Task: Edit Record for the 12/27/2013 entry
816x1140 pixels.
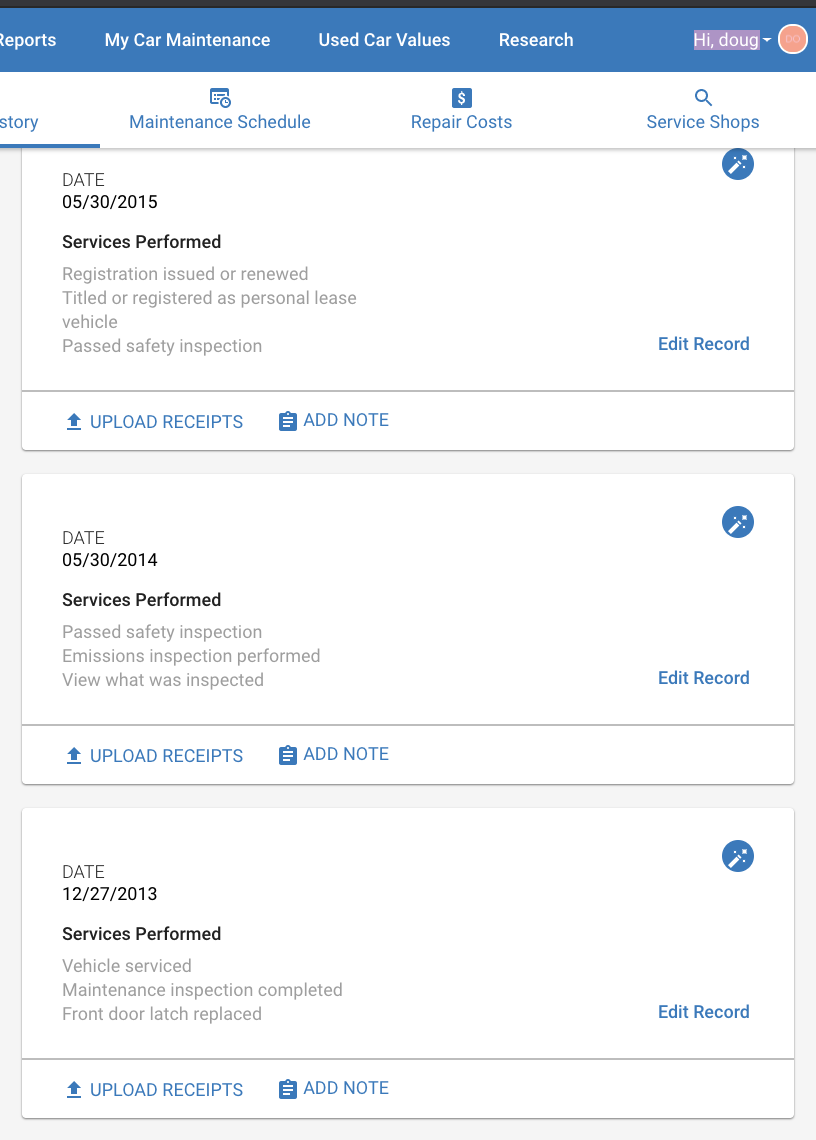Action: click(703, 1012)
